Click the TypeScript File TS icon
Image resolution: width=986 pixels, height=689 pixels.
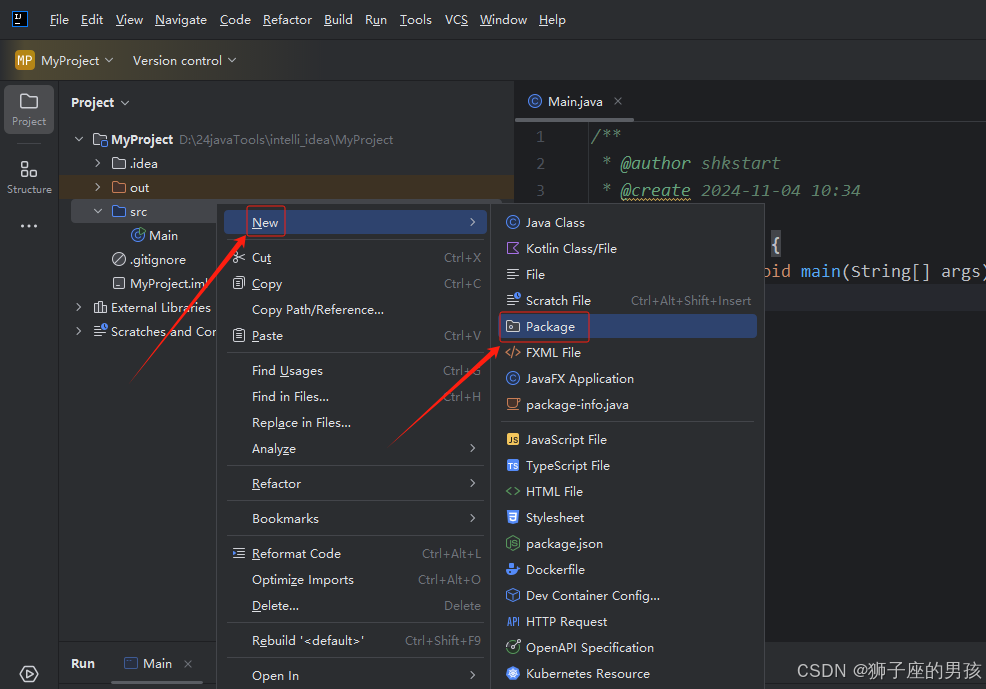513,465
